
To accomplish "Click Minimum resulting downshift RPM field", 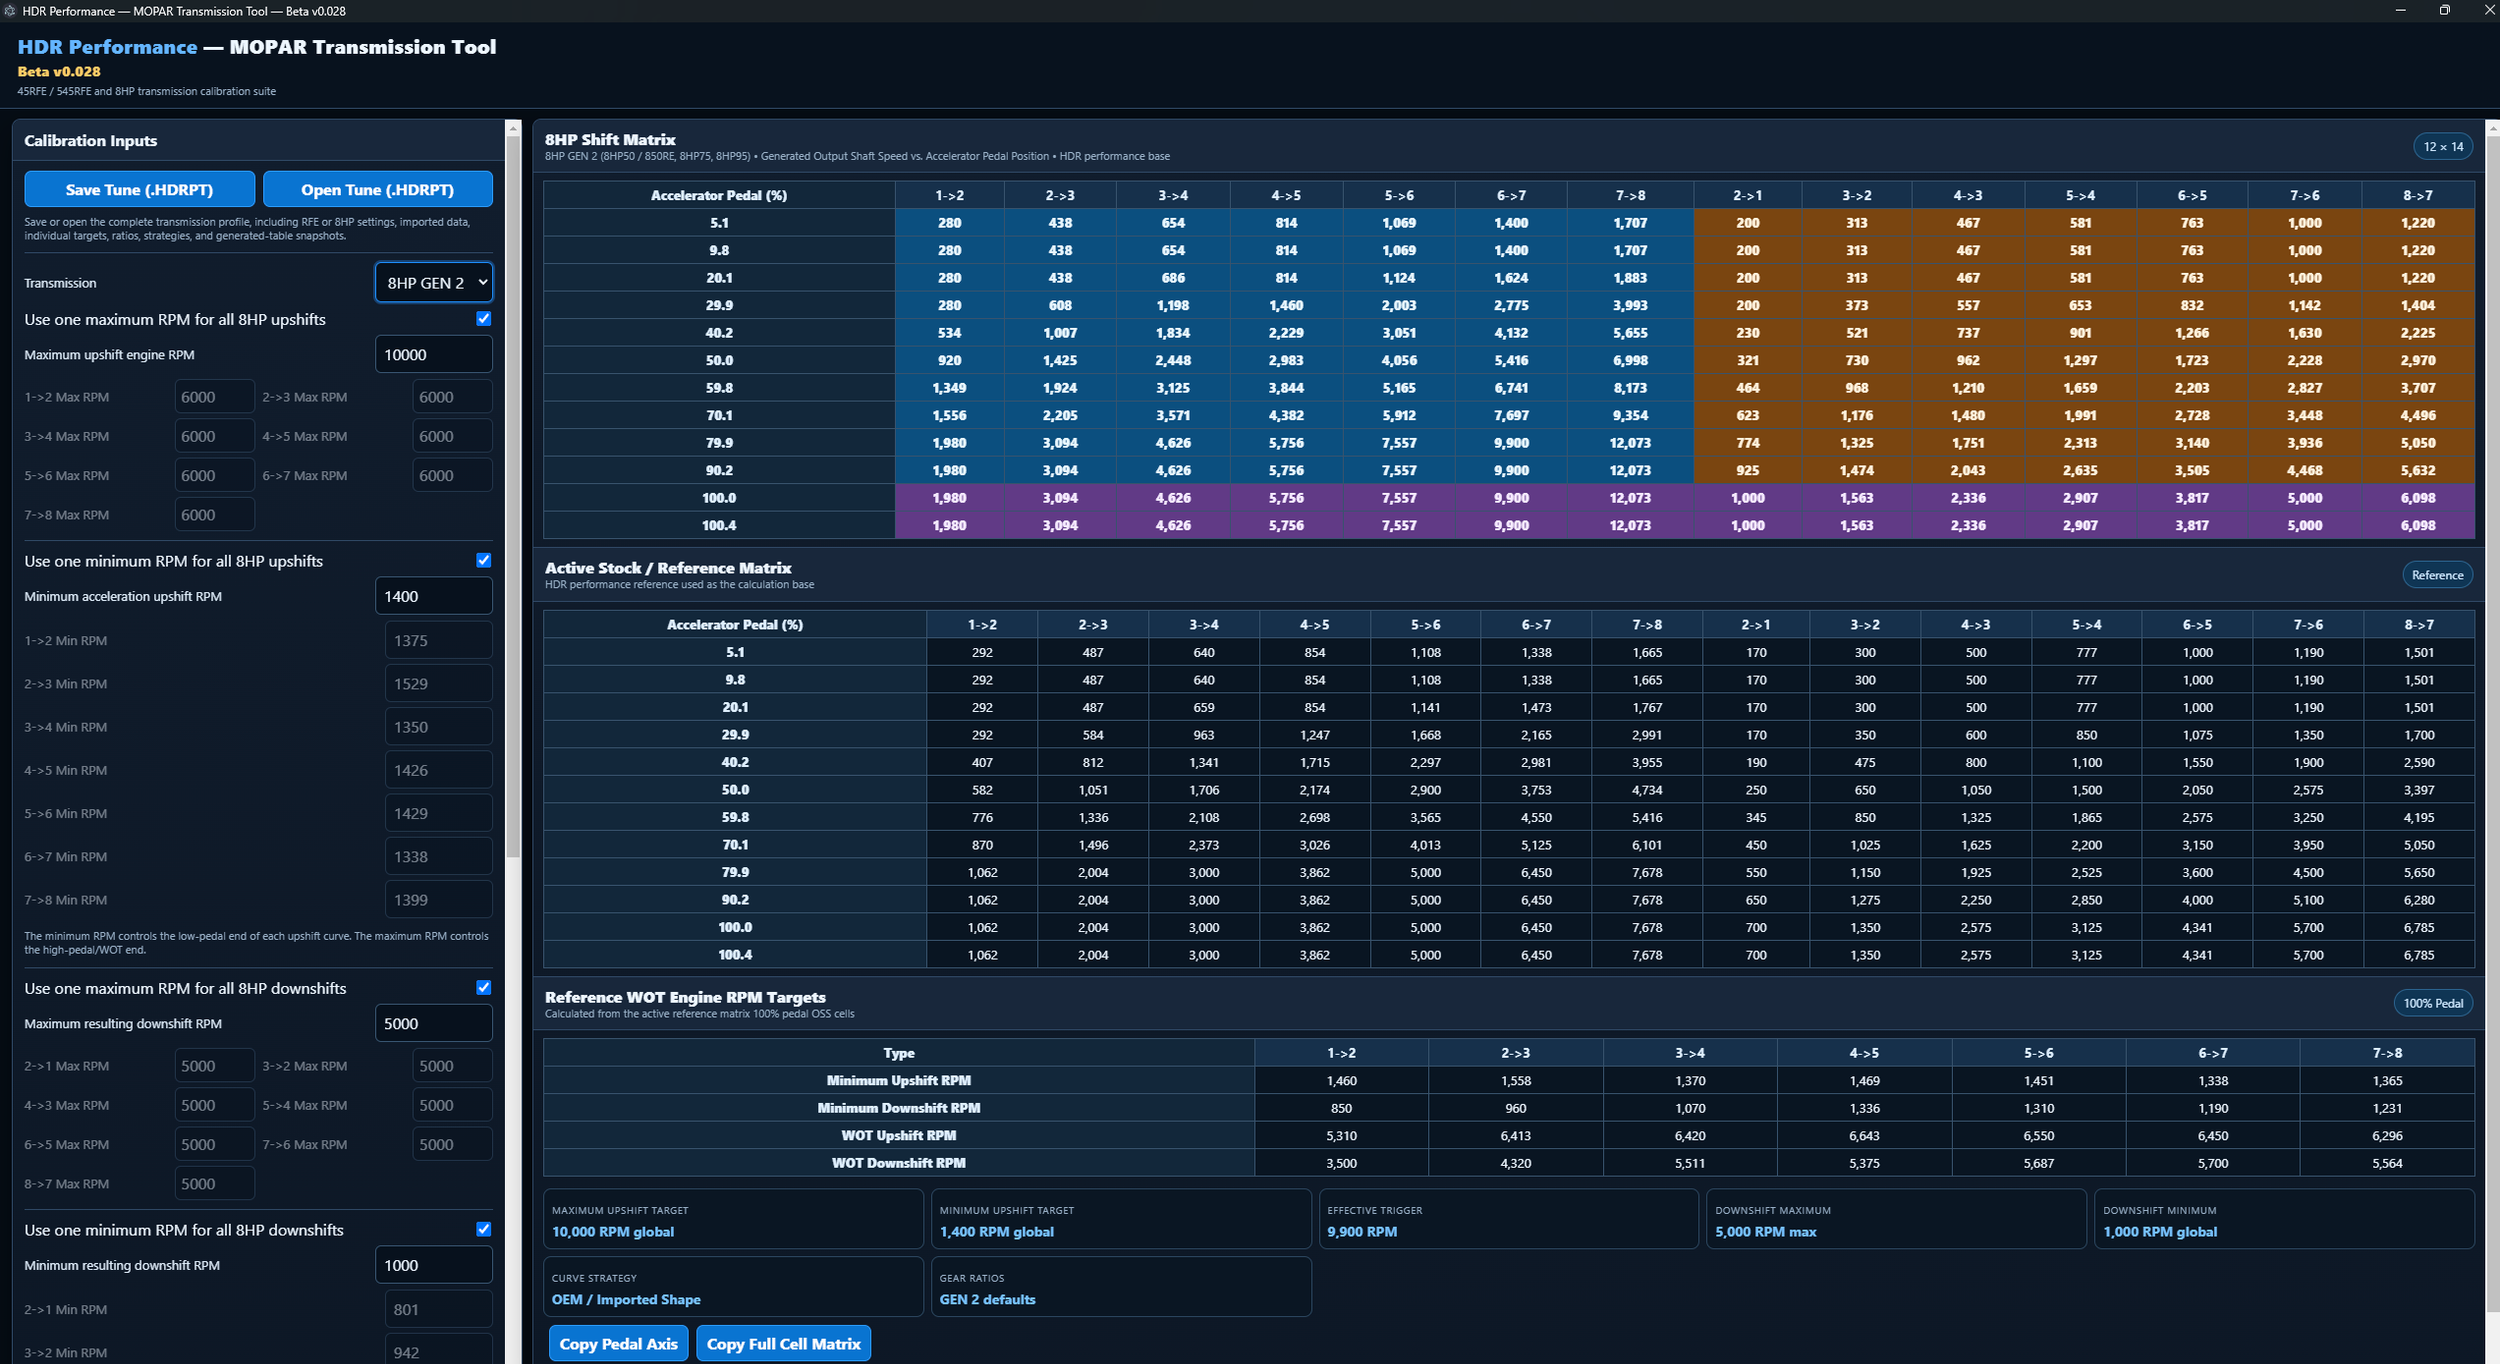I will click(433, 1265).
